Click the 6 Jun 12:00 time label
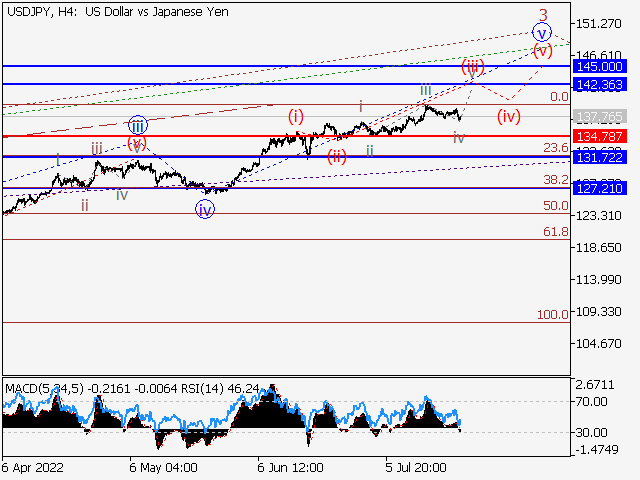The height and width of the screenshot is (480, 640). click(x=290, y=467)
